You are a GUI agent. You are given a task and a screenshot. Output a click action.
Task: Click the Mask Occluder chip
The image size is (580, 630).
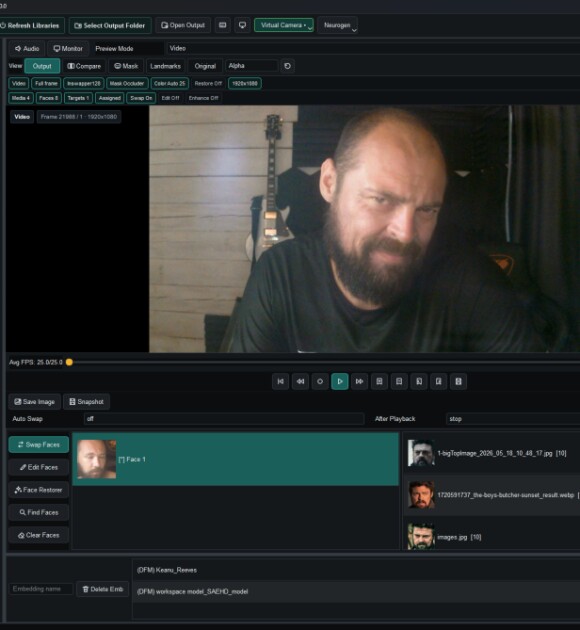[127, 84]
